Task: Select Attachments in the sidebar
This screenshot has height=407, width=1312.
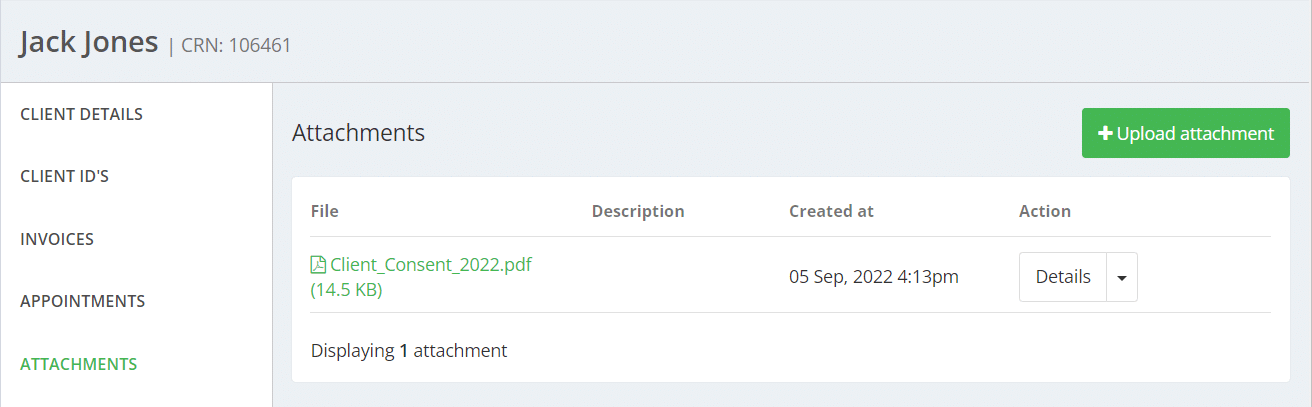Action: (x=78, y=364)
